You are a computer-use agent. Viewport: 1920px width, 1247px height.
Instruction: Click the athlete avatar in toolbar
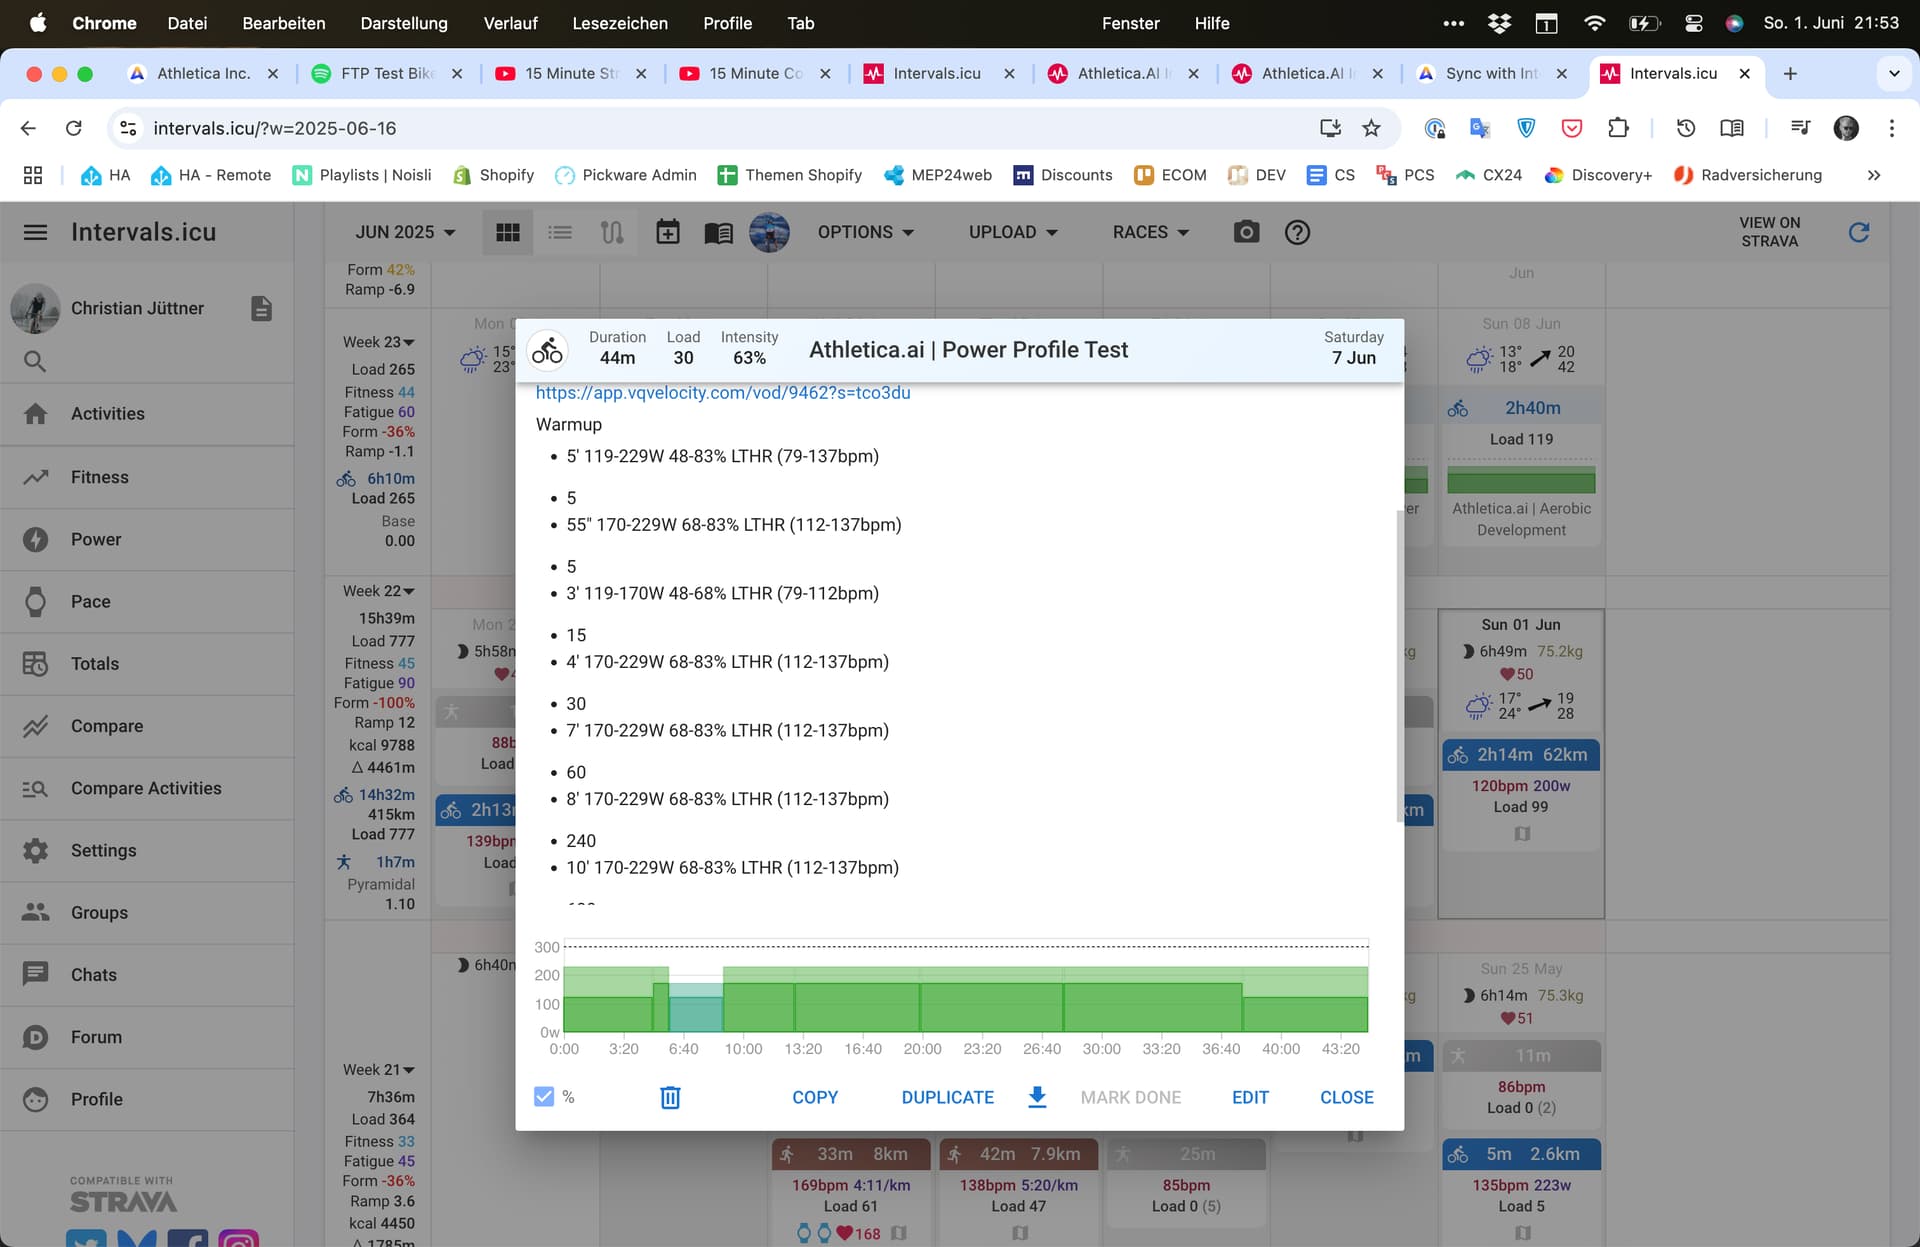(769, 232)
